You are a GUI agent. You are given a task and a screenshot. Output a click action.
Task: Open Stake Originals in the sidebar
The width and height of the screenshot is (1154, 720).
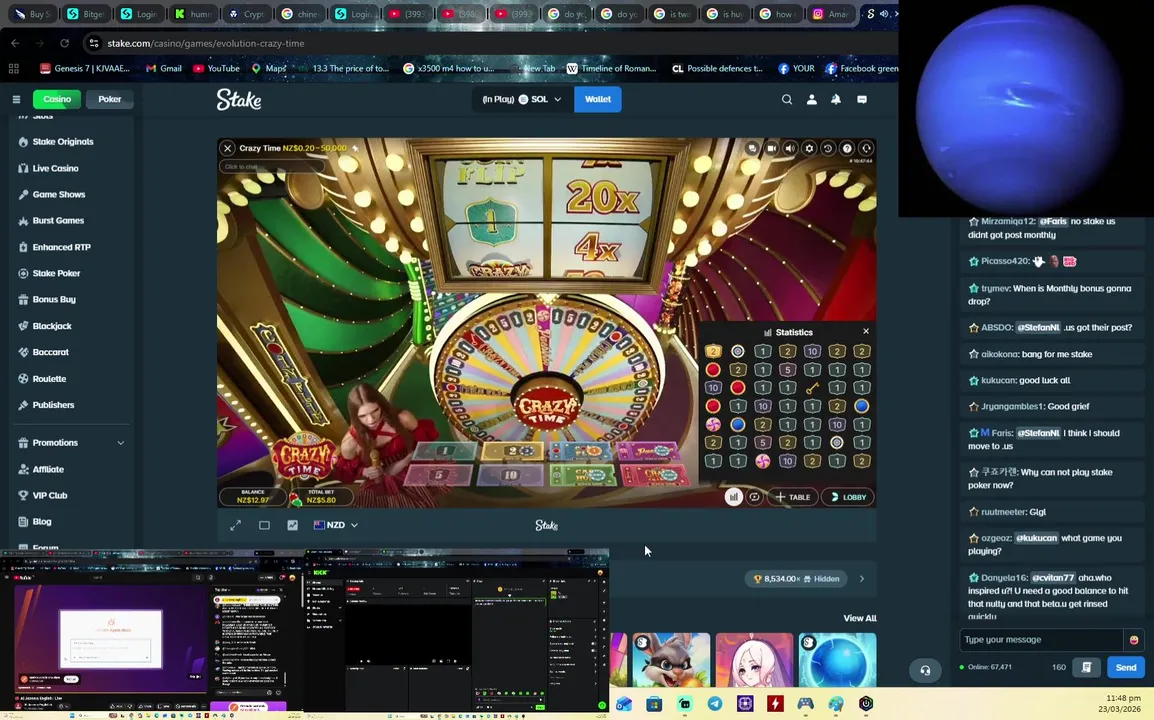63,141
